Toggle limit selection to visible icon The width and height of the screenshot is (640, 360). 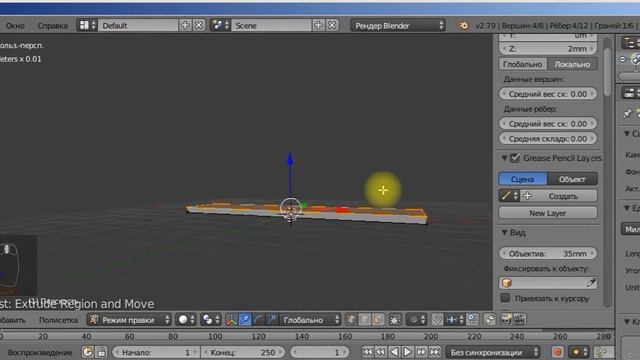click(x=395, y=320)
